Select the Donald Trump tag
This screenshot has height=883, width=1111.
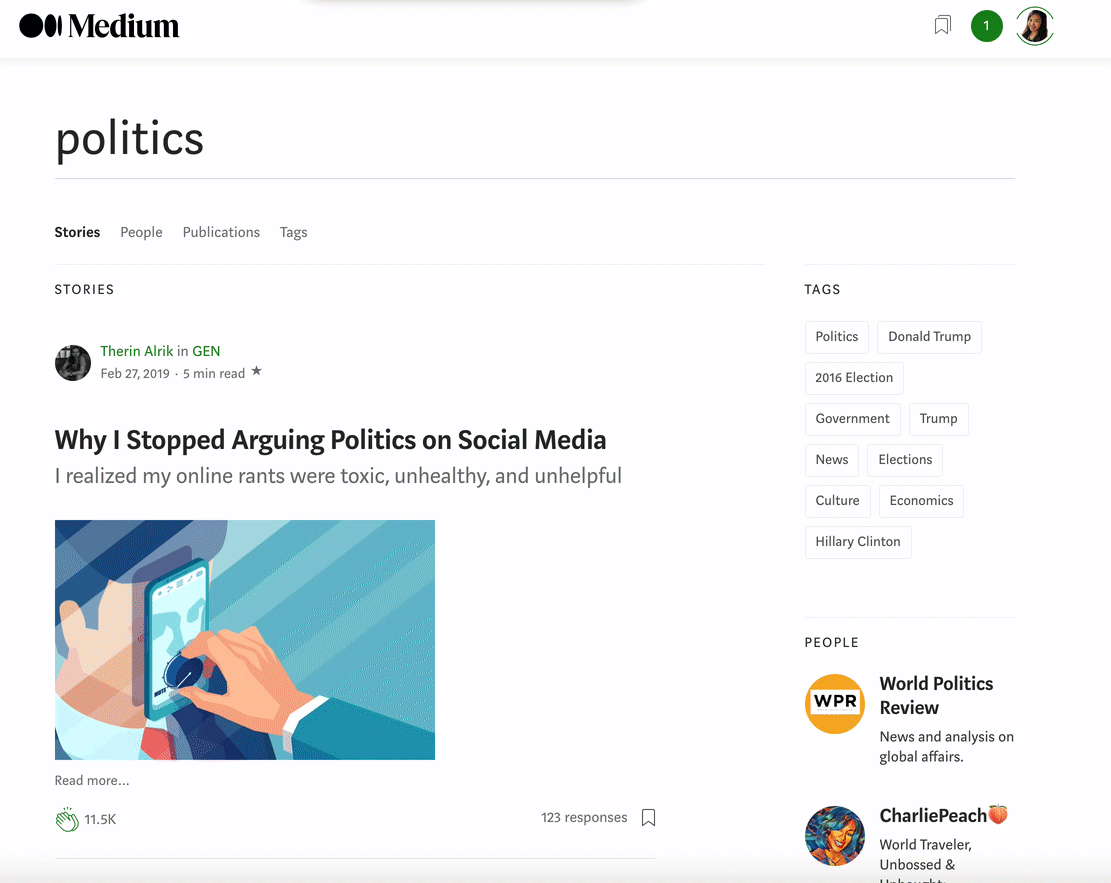point(929,337)
